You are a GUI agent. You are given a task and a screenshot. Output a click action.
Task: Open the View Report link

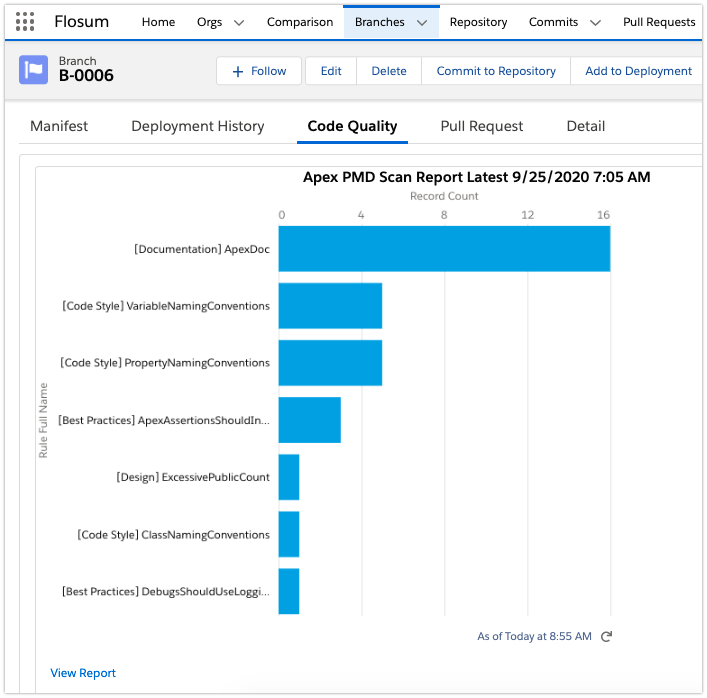[x=83, y=673]
